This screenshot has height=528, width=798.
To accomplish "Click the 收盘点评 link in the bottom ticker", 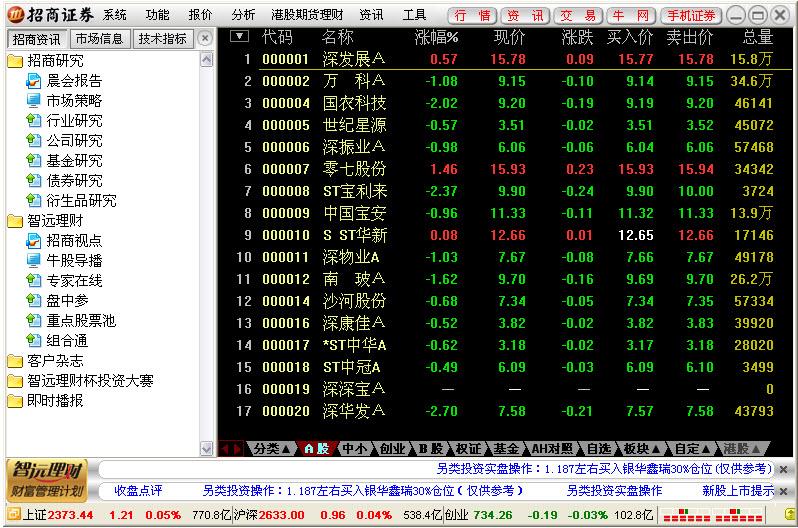I will point(138,491).
